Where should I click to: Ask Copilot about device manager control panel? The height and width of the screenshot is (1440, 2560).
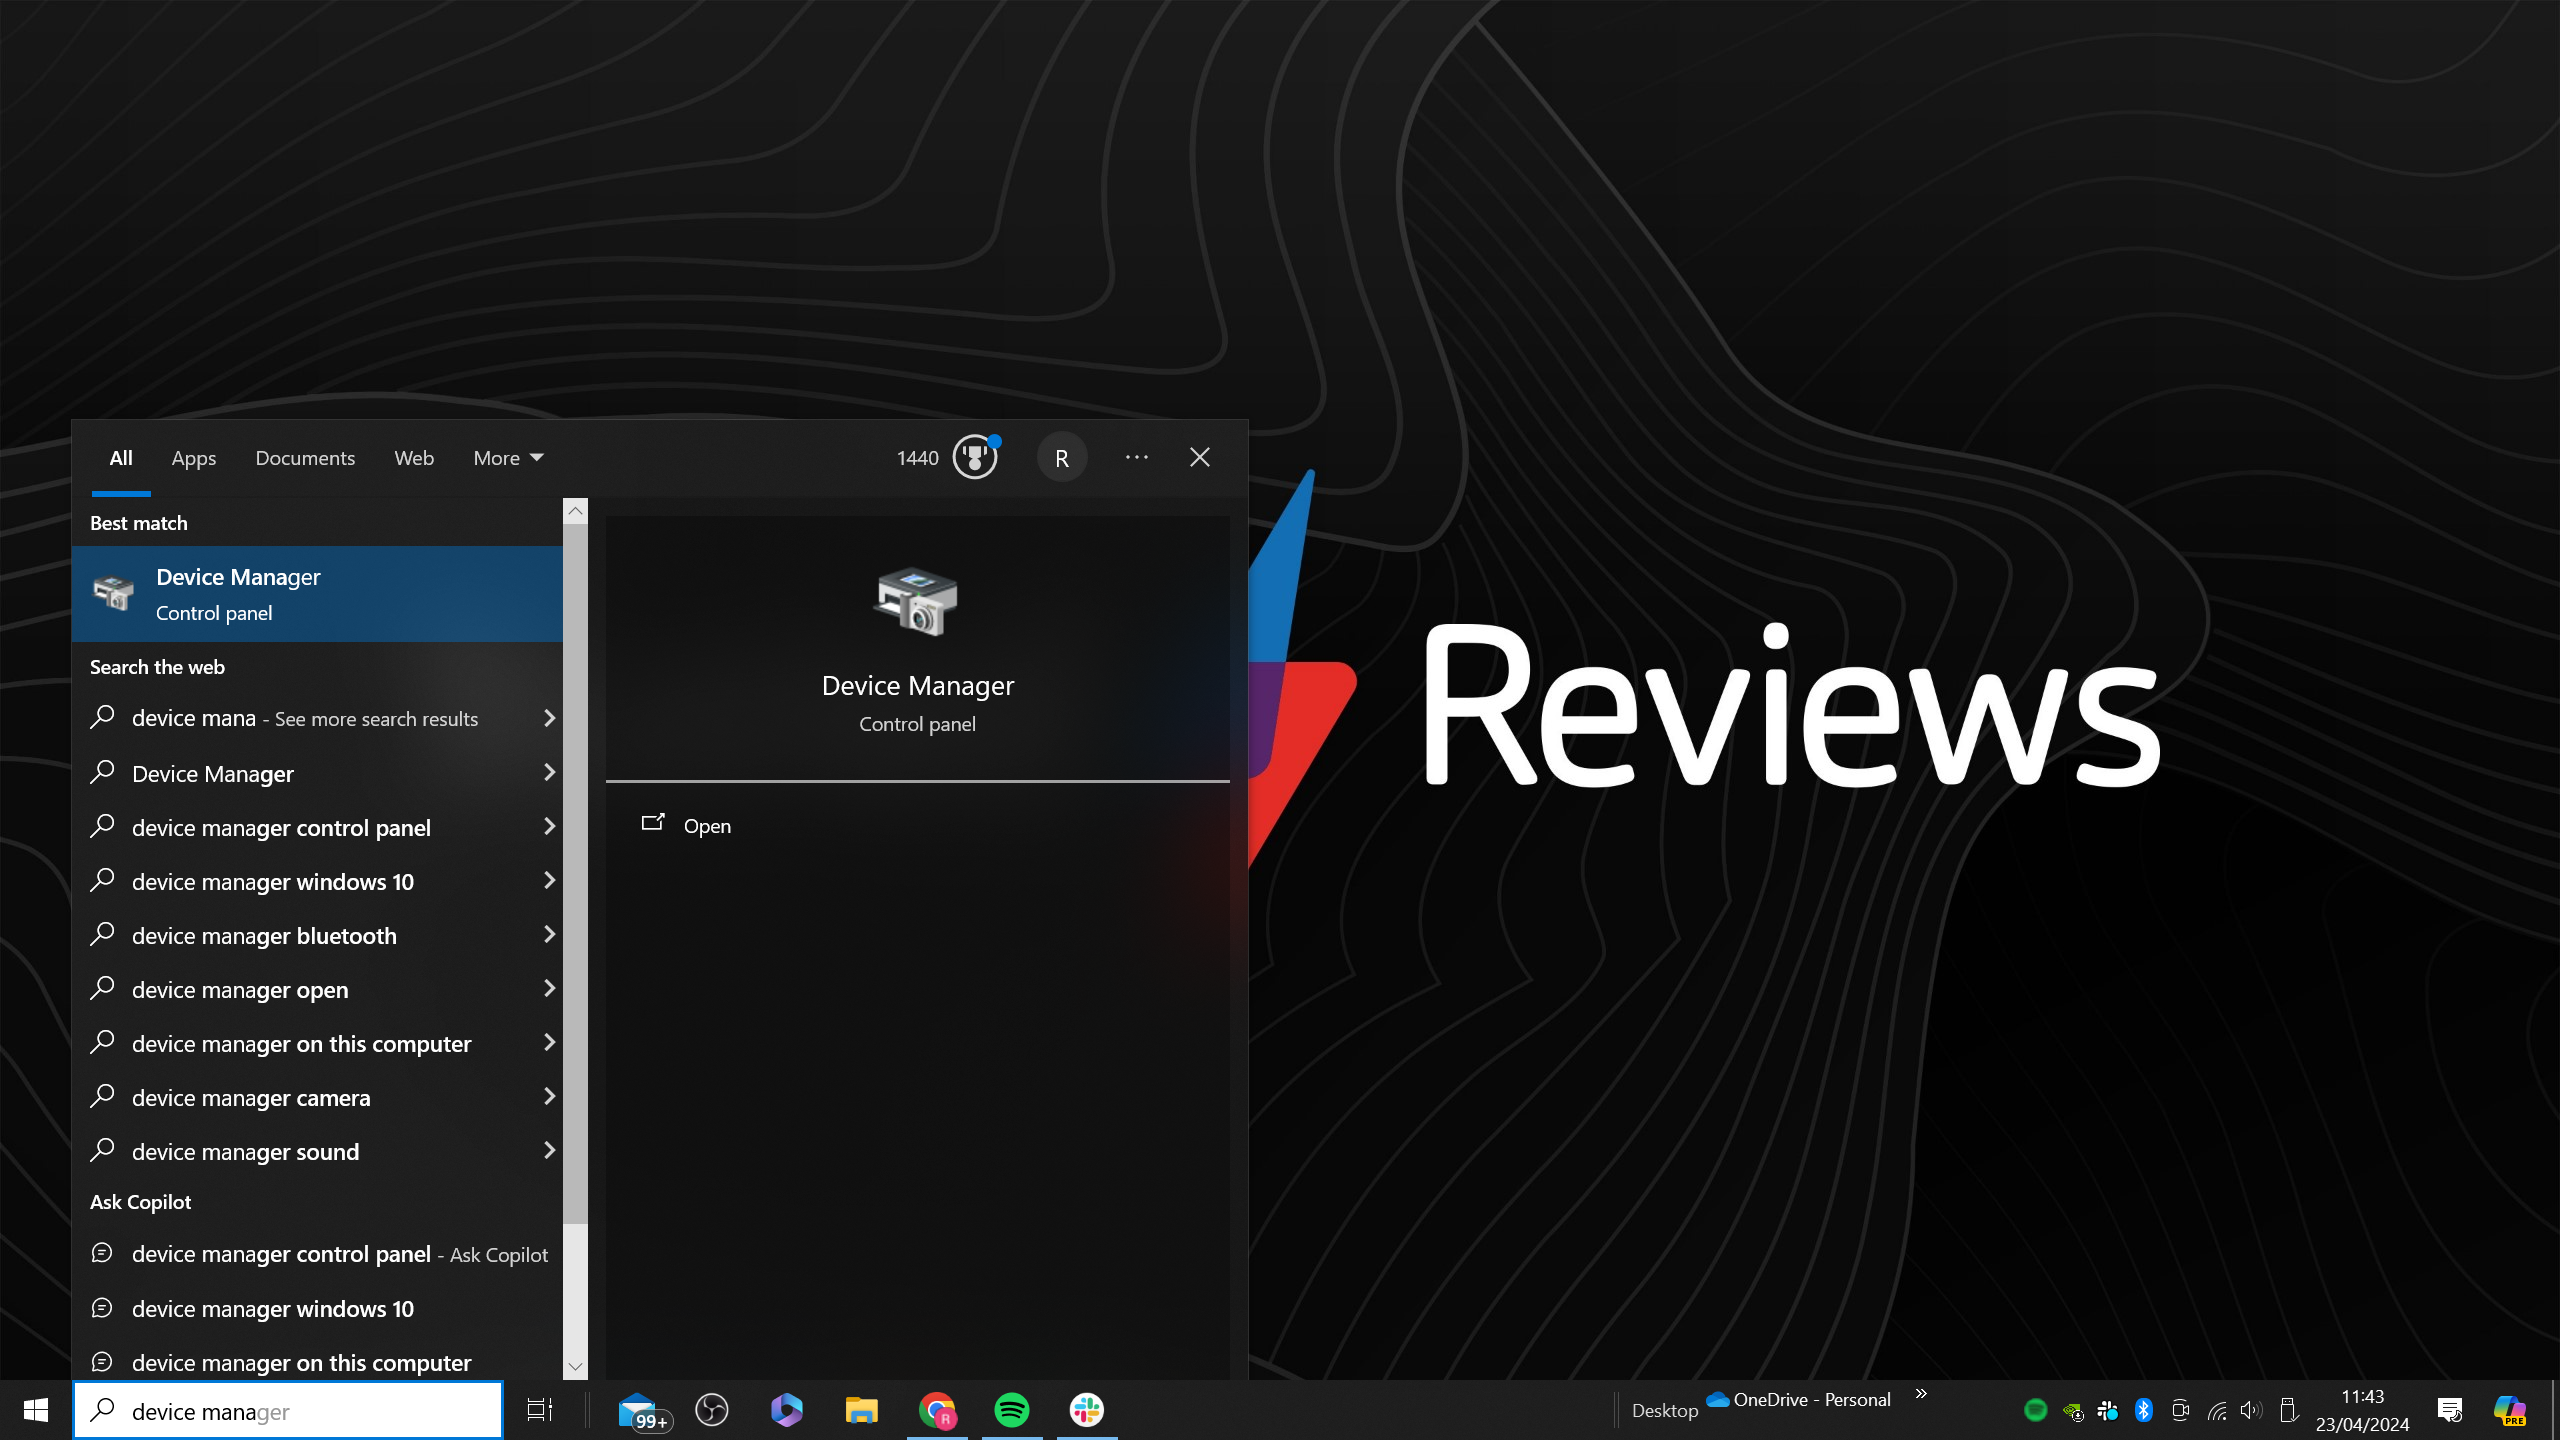[317, 1254]
